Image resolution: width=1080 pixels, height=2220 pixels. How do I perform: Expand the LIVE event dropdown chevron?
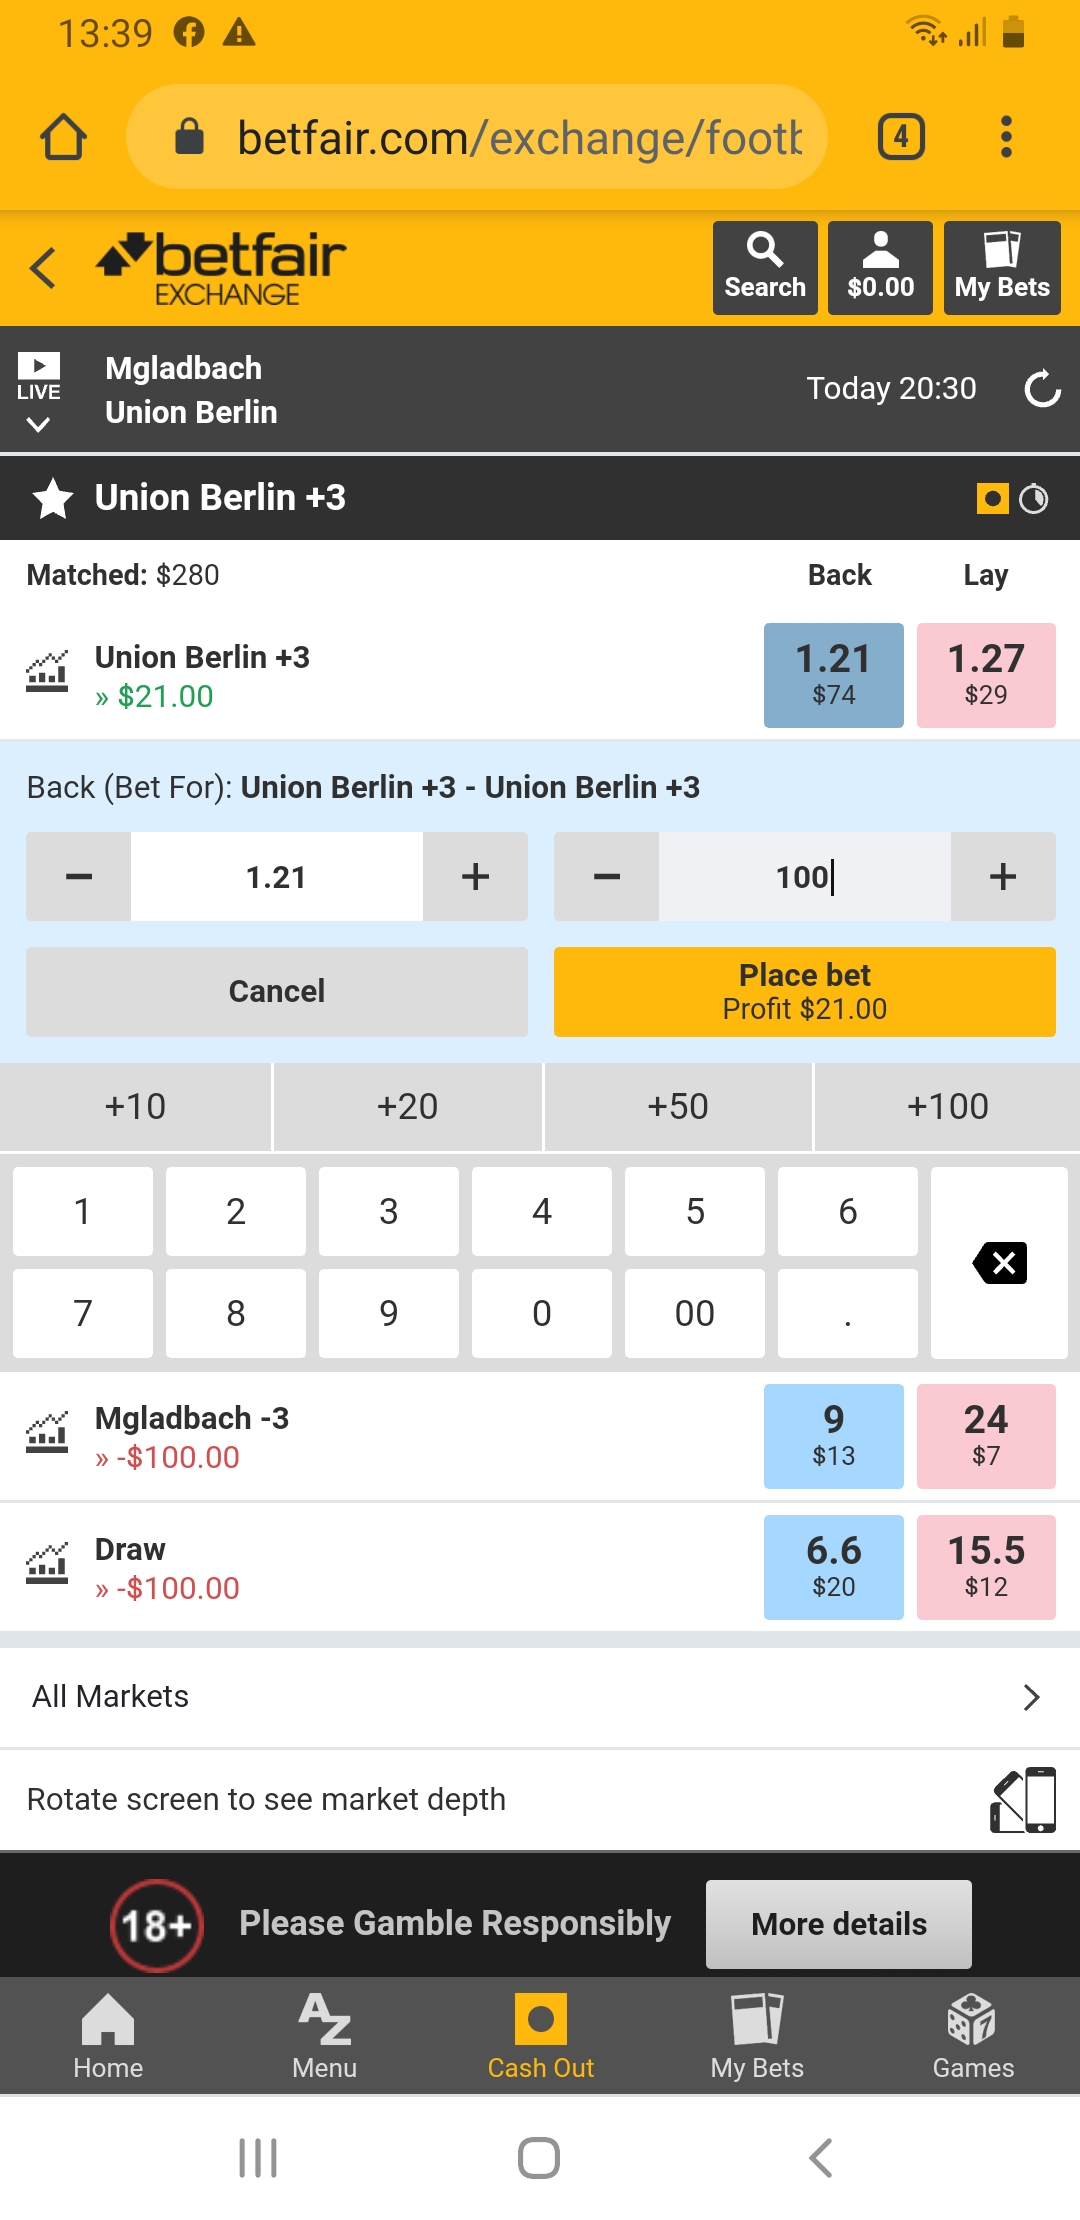pyautogui.click(x=38, y=424)
